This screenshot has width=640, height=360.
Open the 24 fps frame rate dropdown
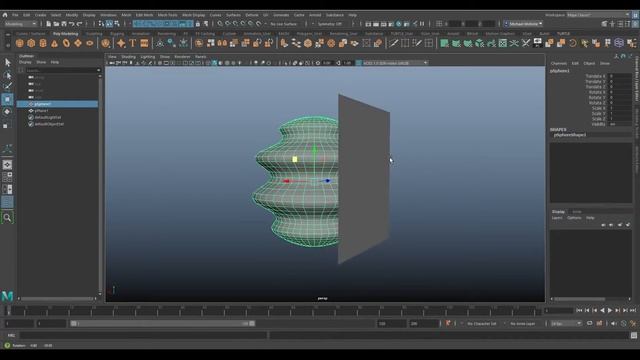(566, 324)
